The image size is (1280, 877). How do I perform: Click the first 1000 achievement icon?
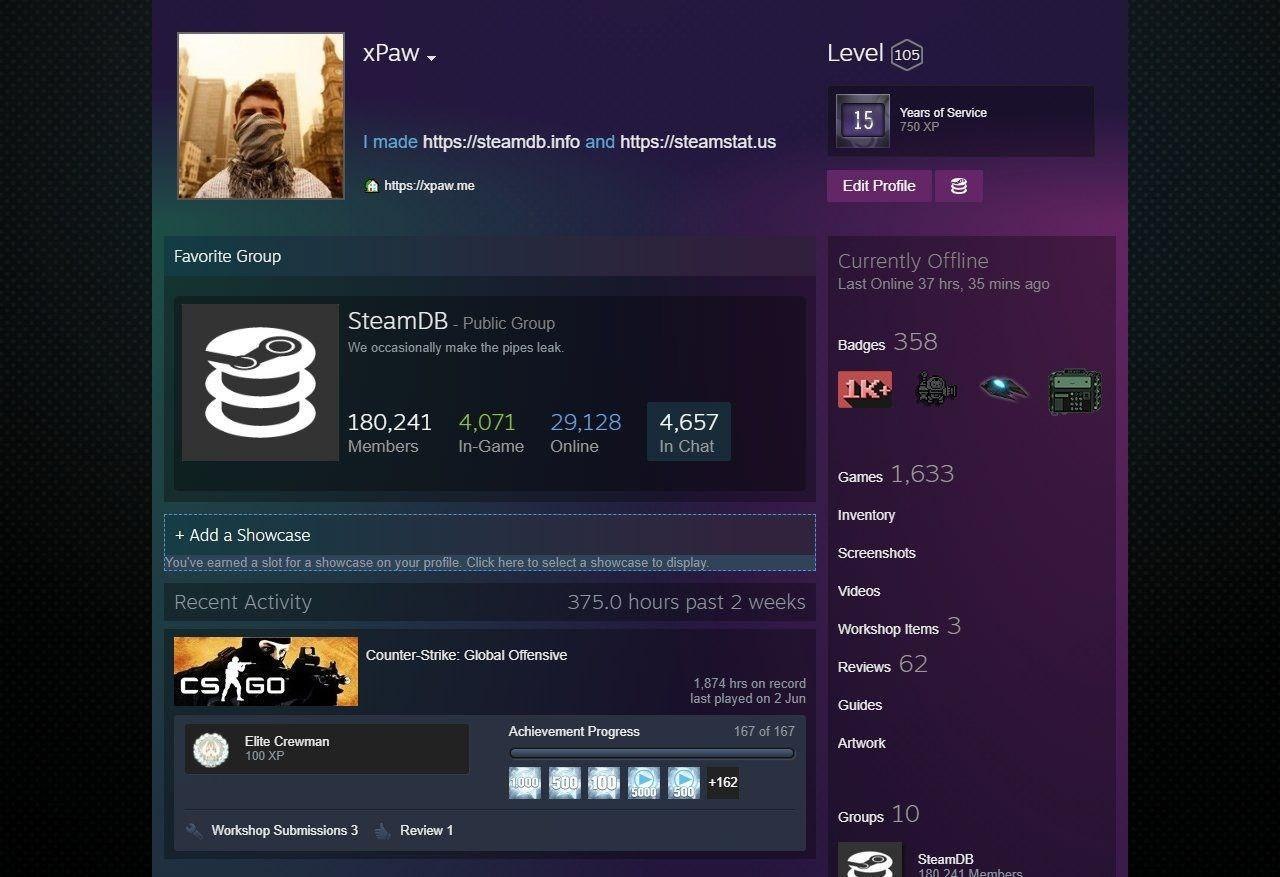pos(525,783)
